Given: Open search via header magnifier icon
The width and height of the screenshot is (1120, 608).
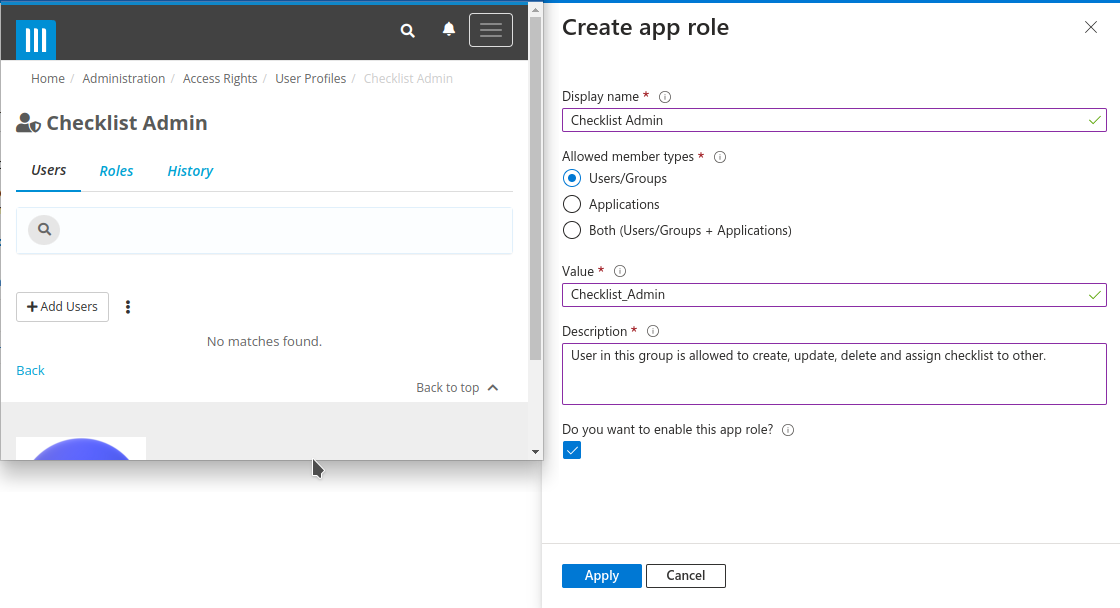Looking at the screenshot, I should click(x=408, y=31).
